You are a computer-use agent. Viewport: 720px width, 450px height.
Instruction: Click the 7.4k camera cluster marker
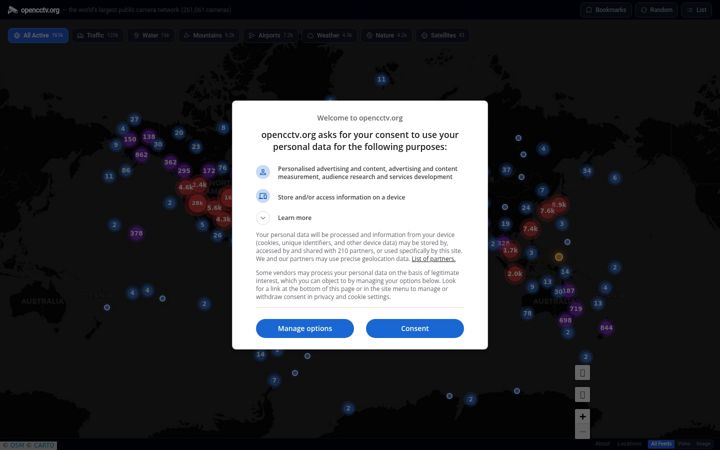pyautogui.click(x=530, y=229)
